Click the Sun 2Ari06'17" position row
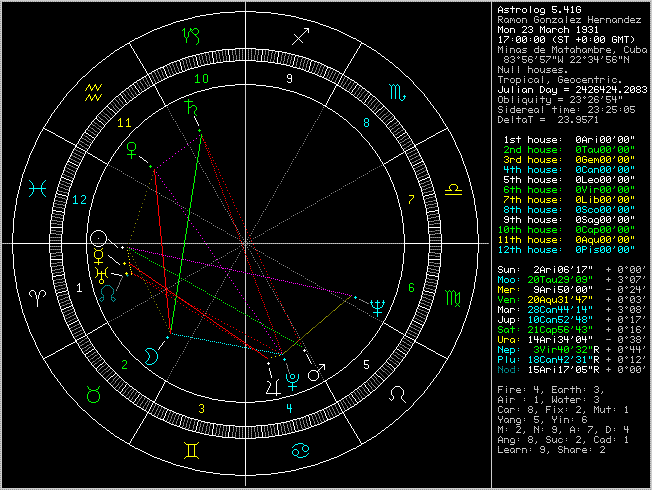The height and width of the screenshot is (490, 652). [572, 270]
